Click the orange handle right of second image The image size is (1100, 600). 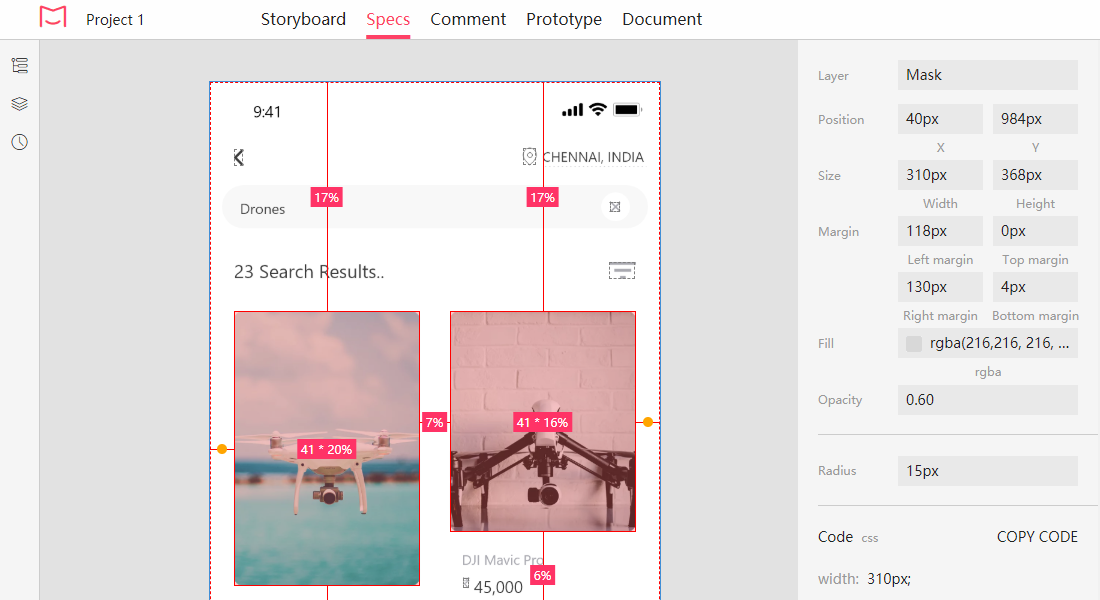[648, 422]
